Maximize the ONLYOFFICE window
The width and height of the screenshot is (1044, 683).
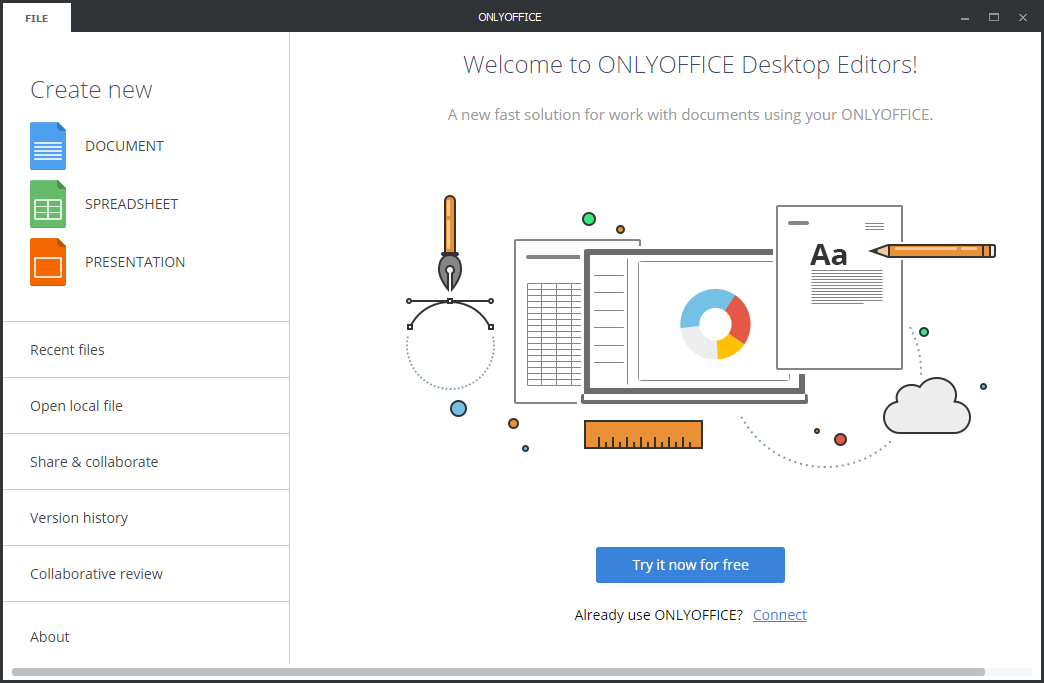pyautogui.click(x=993, y=17)
